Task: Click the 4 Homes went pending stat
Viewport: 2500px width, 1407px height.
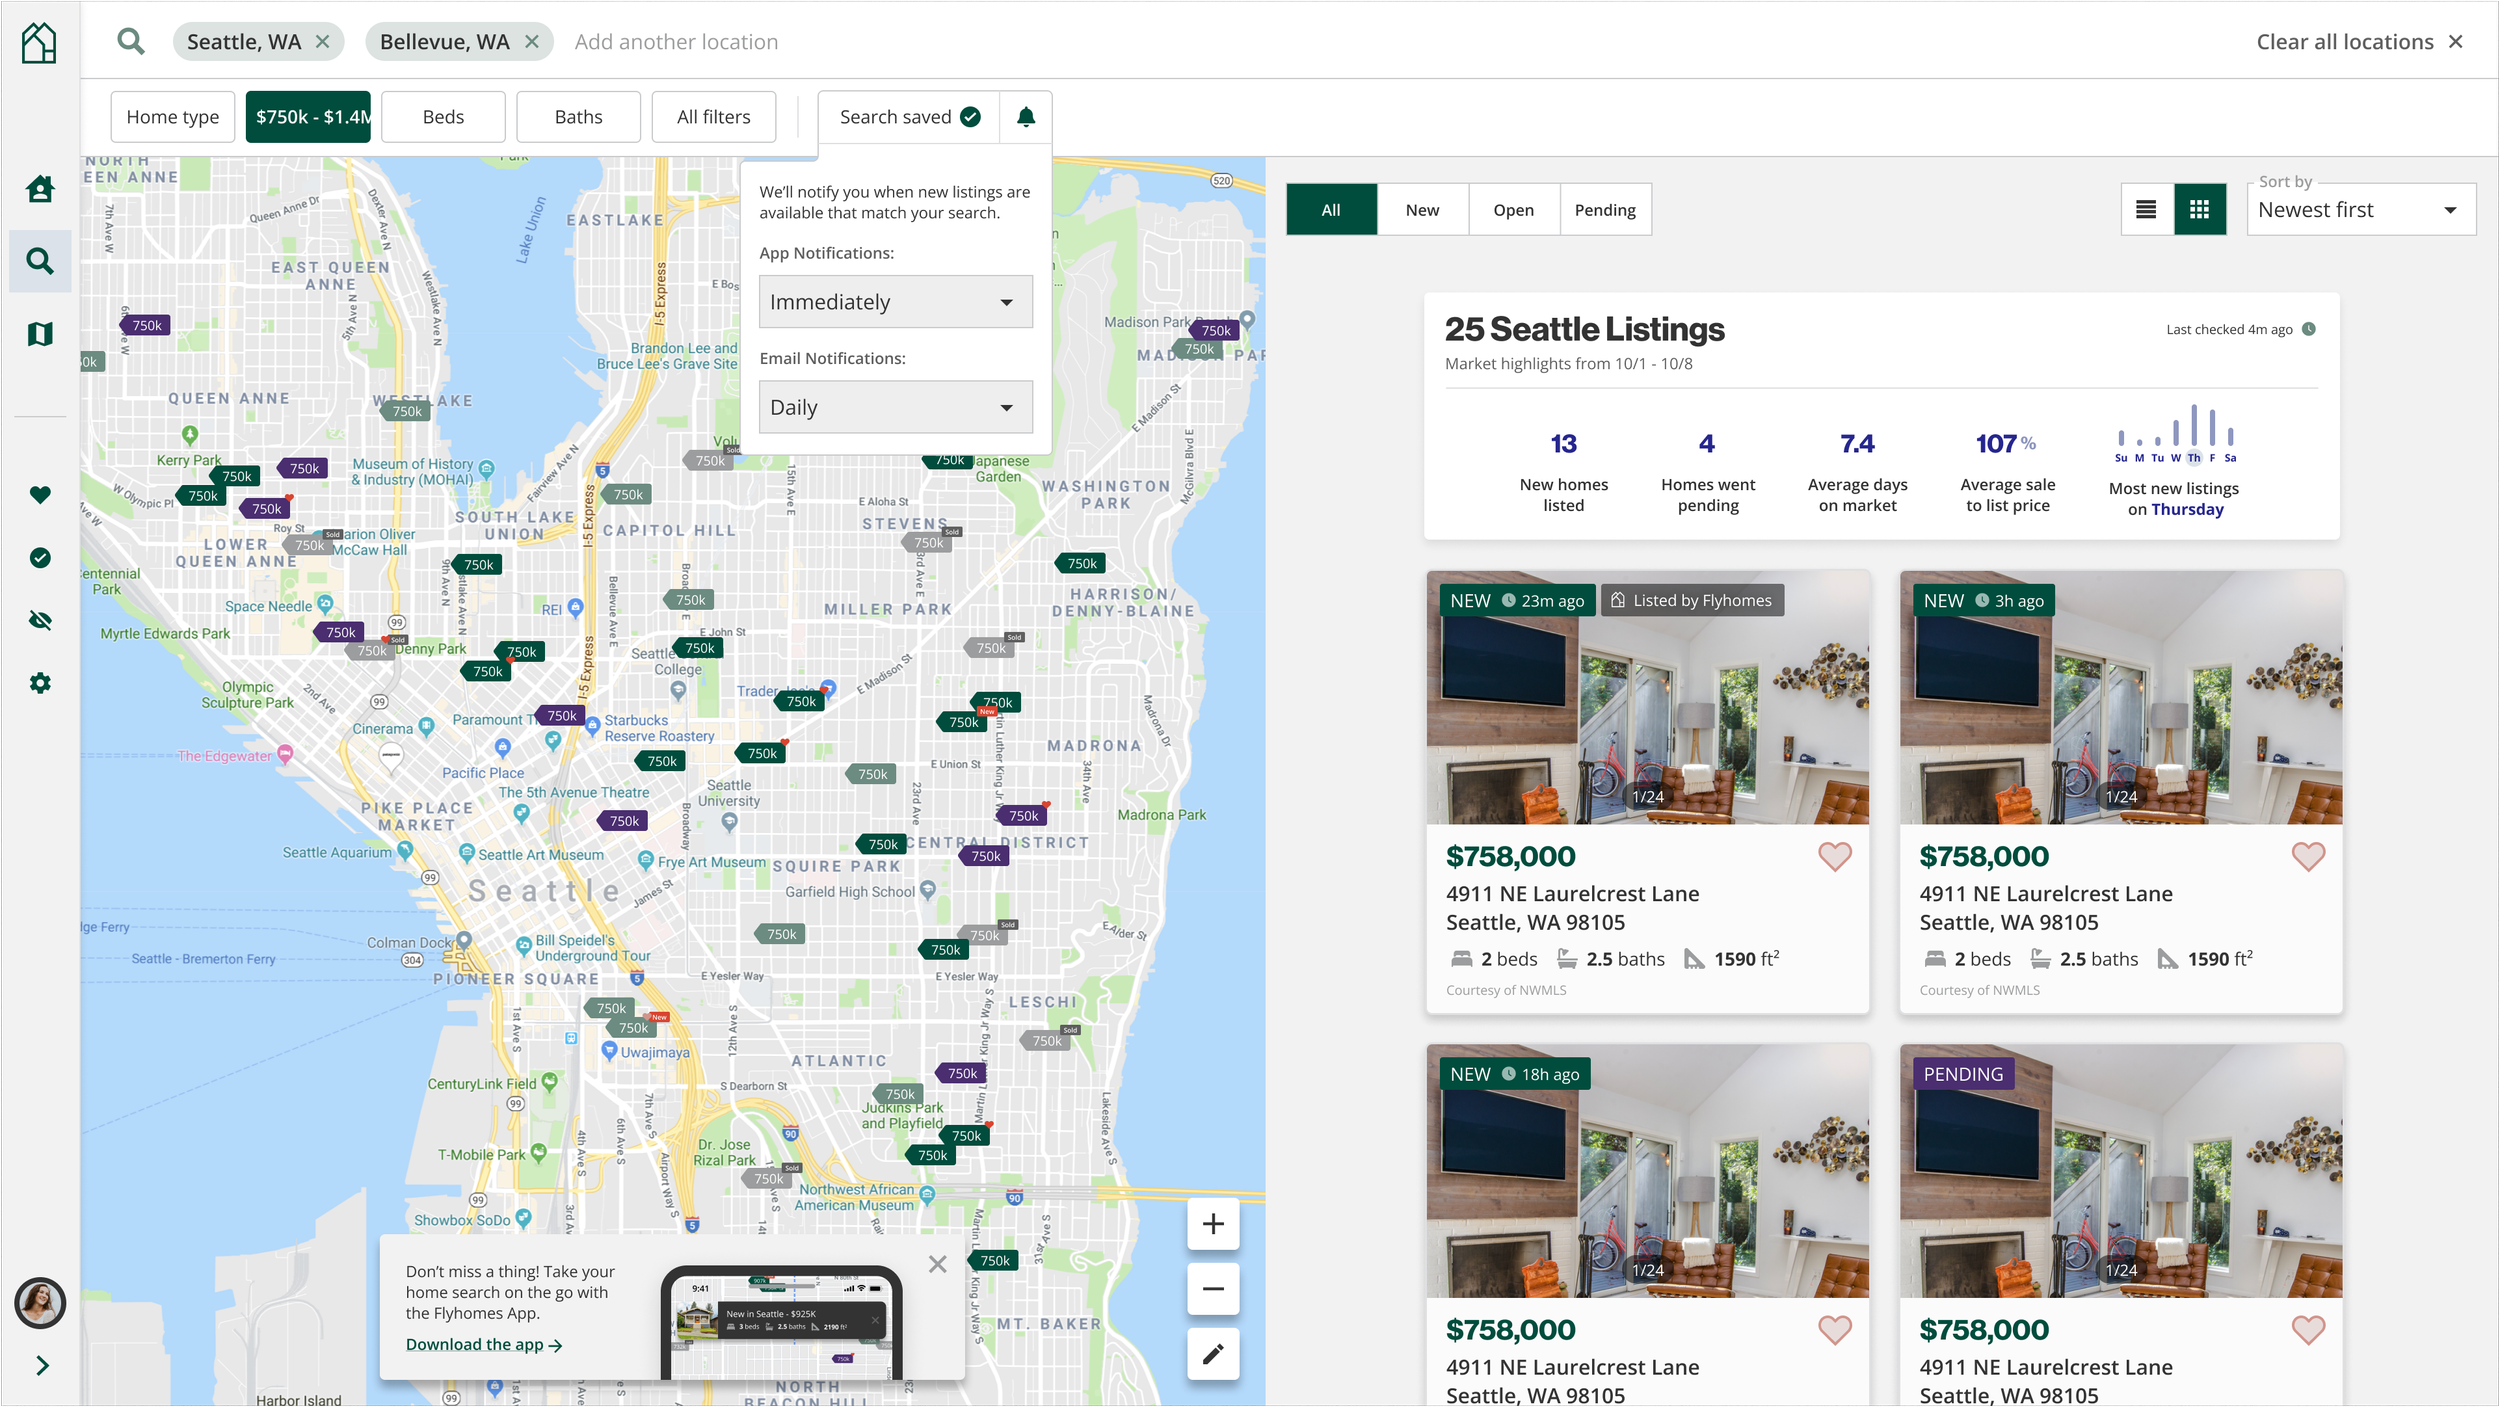Action: coord(1708,472)
